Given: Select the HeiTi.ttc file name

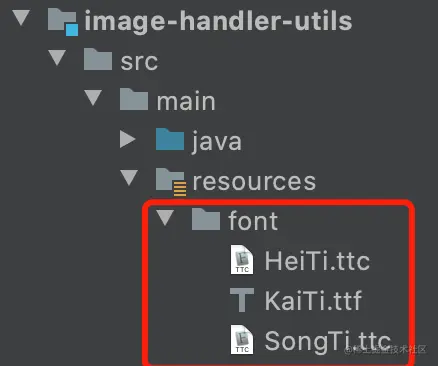Looking at the screenshot, I should 317,261.
